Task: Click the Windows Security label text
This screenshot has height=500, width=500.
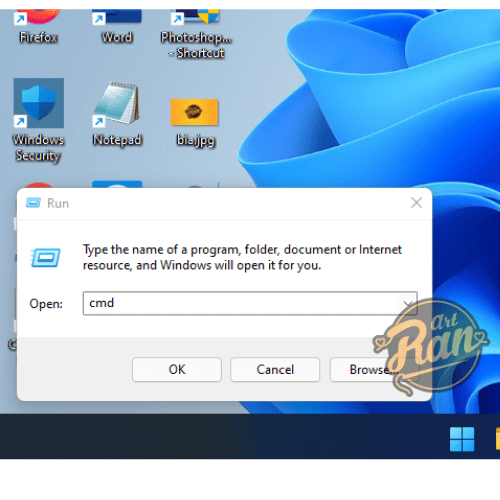Action: (39, 148)
